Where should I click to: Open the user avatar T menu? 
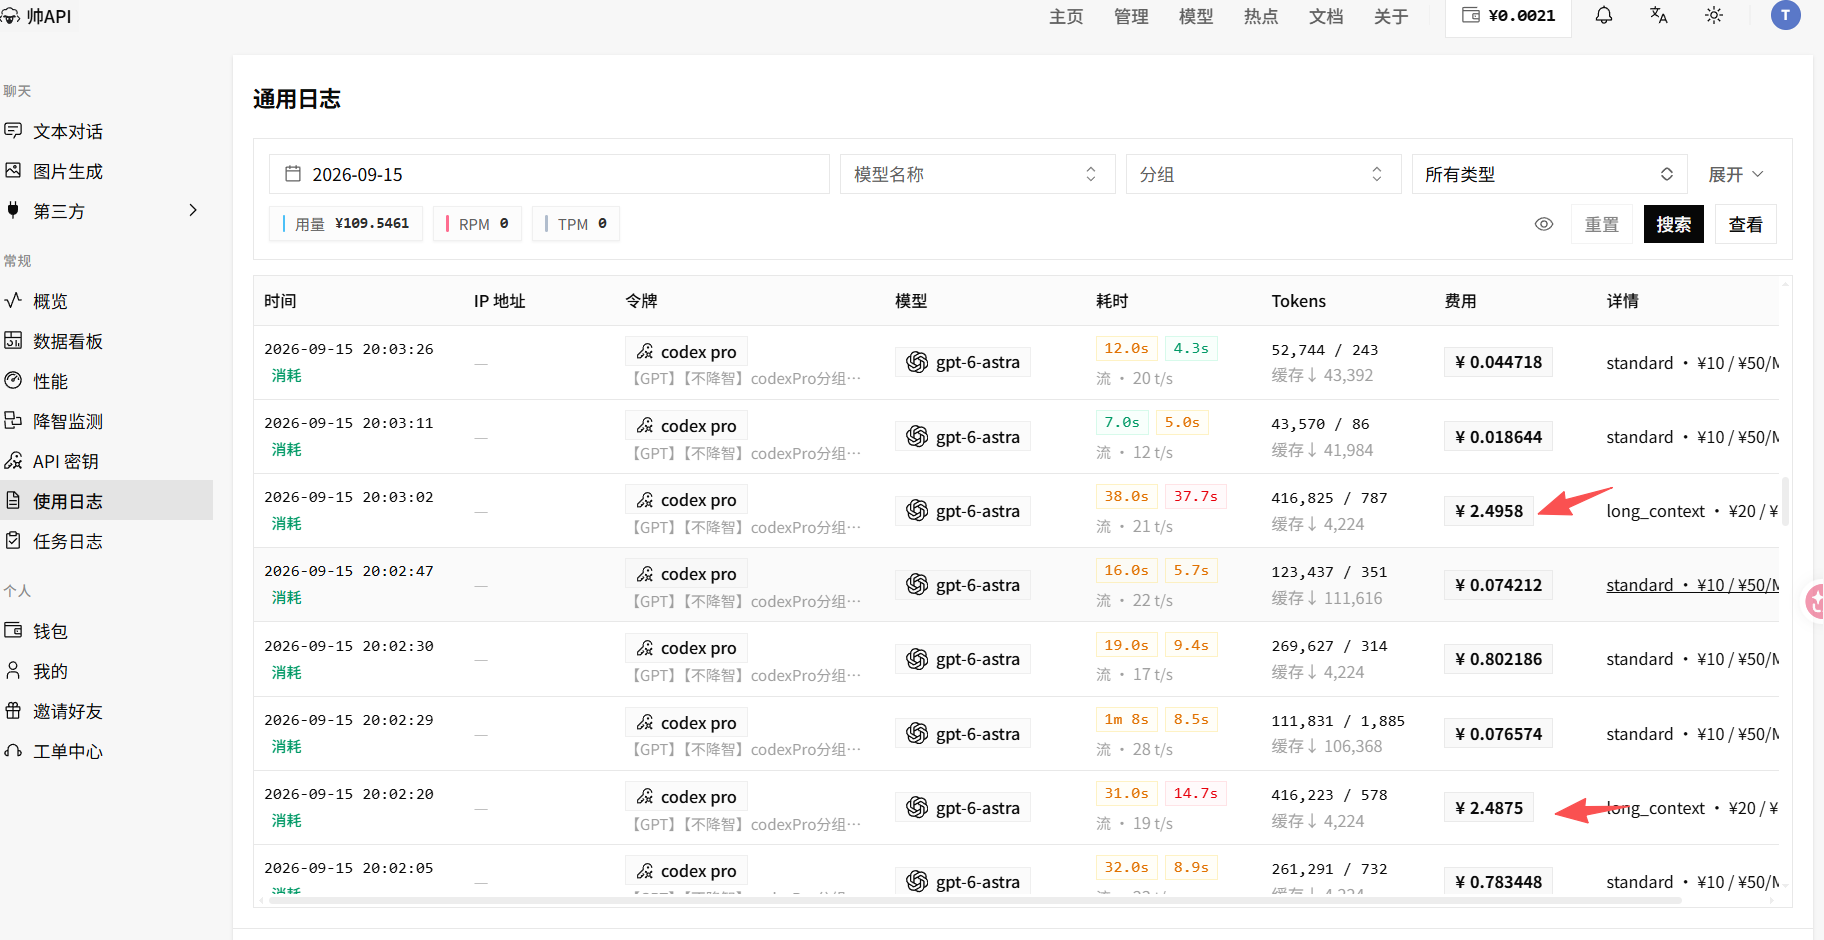click(x=1785, y=15)
